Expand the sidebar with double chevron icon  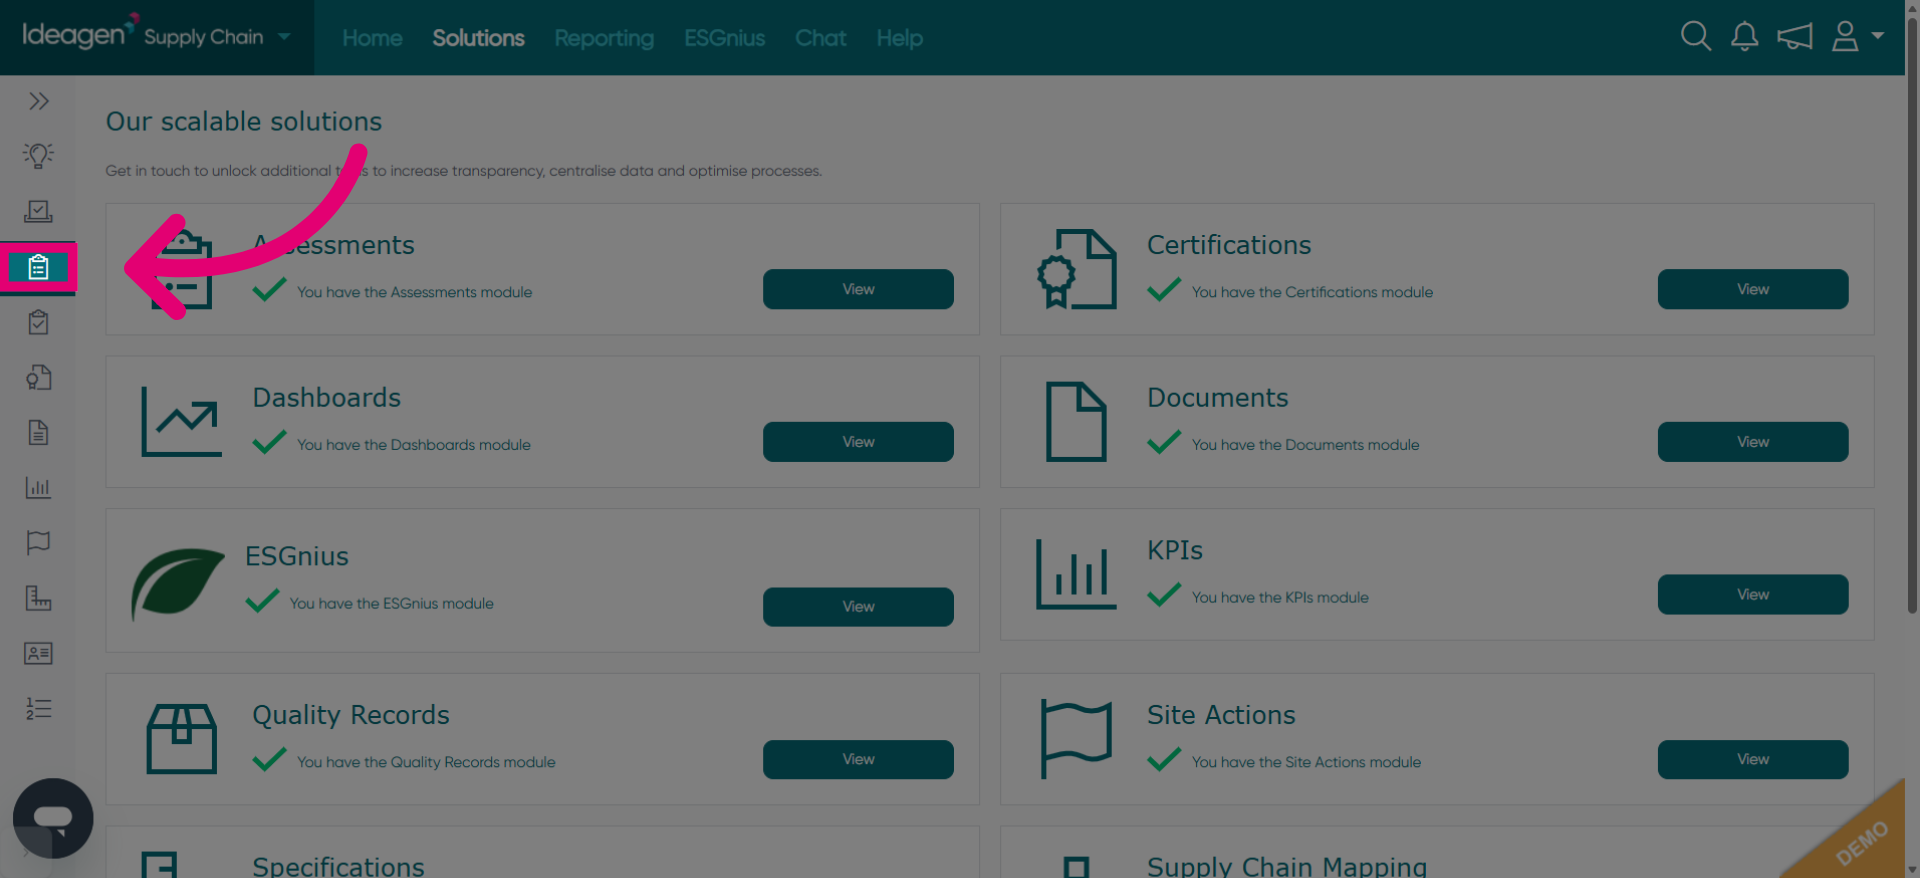[38, 101]
